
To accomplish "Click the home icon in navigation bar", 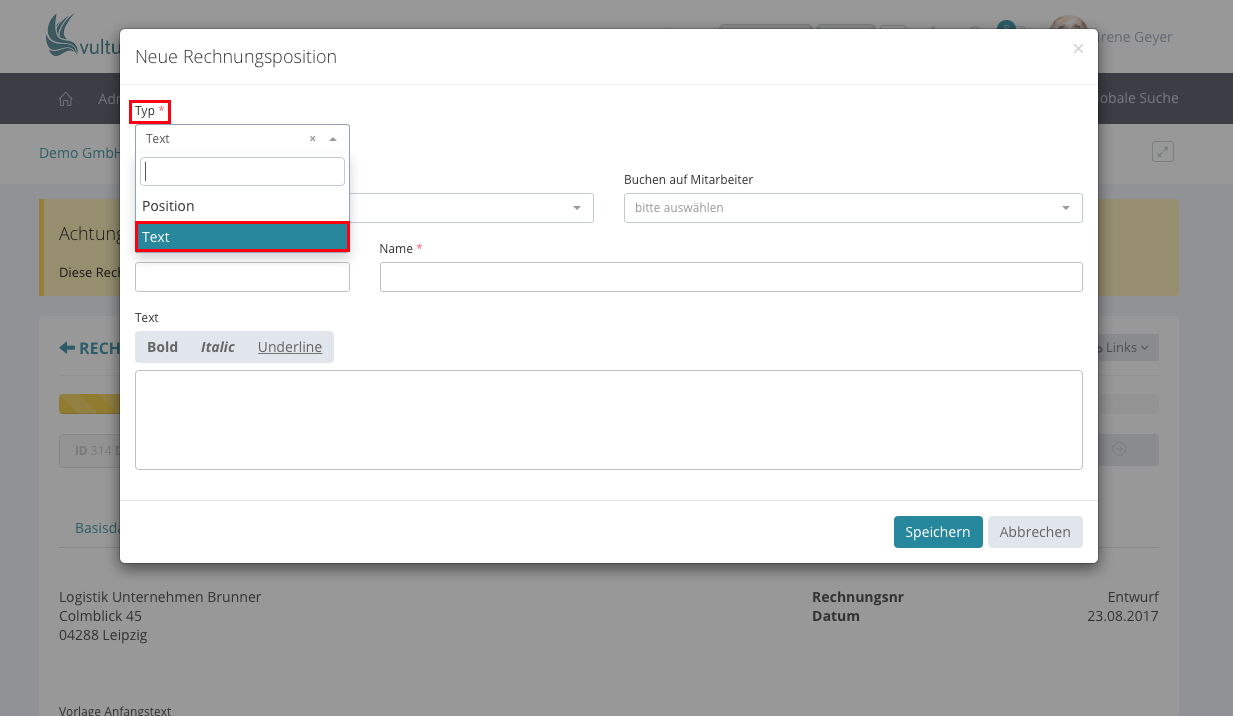I will 66,99.
